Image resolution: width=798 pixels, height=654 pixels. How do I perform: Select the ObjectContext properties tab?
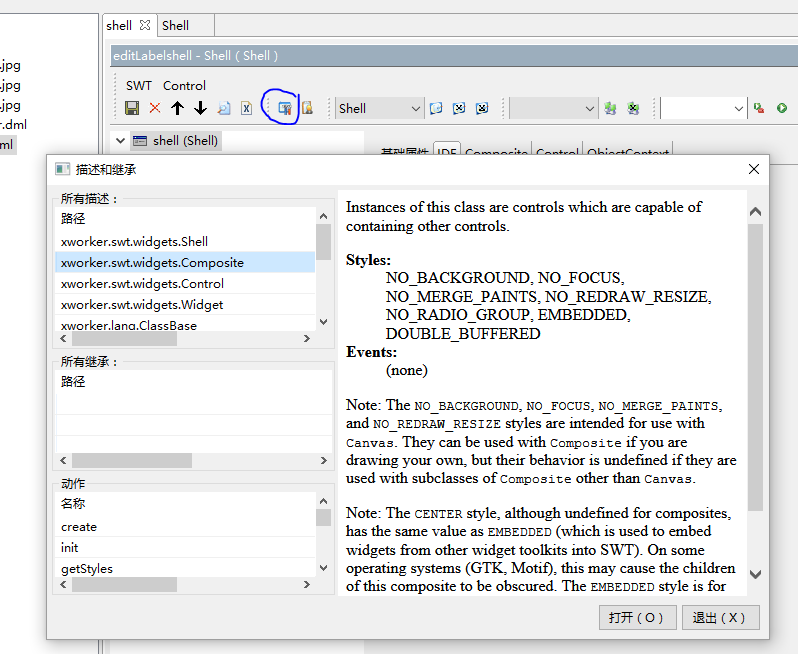(628, 150)
